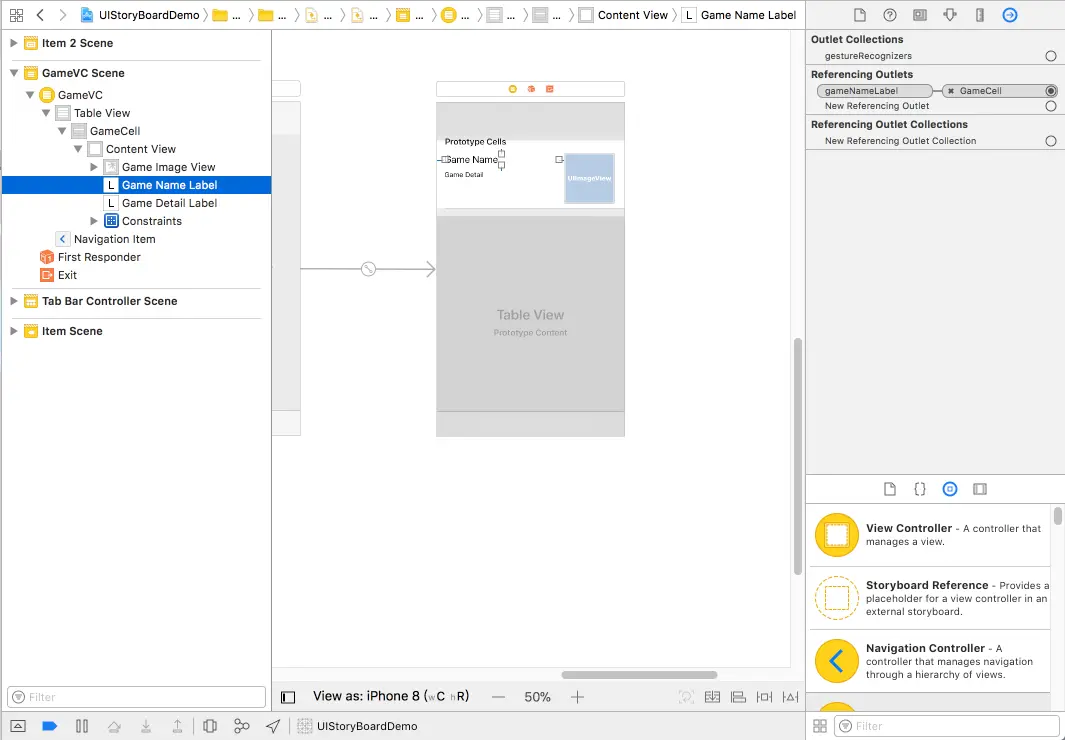Collapse the GameVC Scene disclosure triangle
The image size is (1065, 740).
(14, 73)
